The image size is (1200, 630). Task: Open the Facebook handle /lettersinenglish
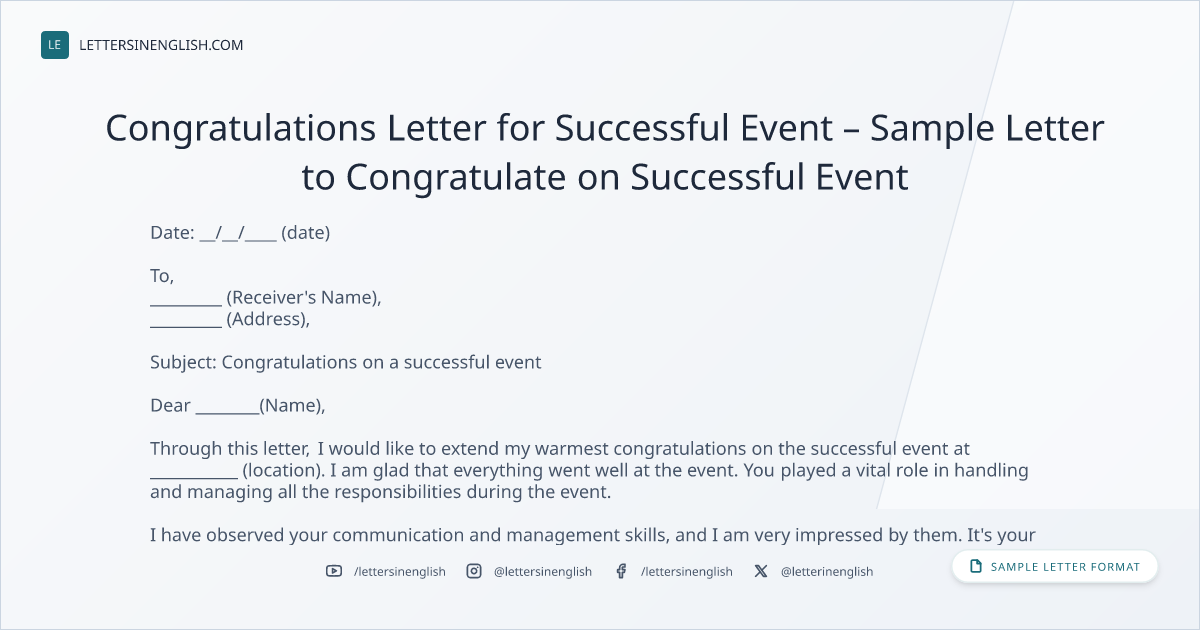click(x=687, y=572)
